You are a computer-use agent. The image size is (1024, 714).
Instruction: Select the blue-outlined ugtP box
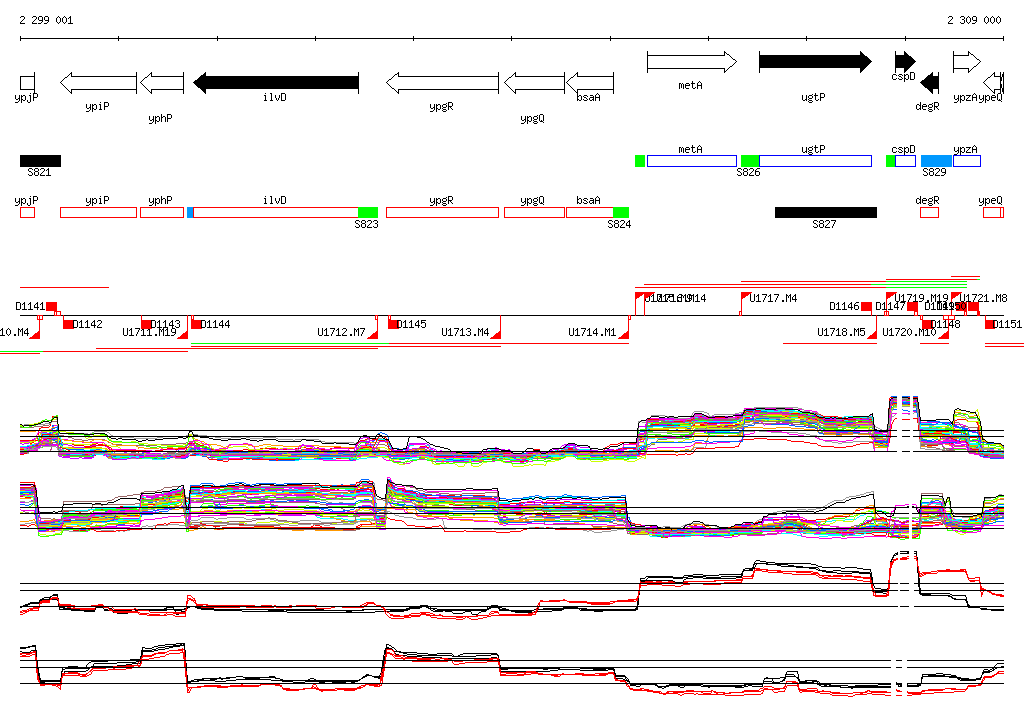coord(815,161)
